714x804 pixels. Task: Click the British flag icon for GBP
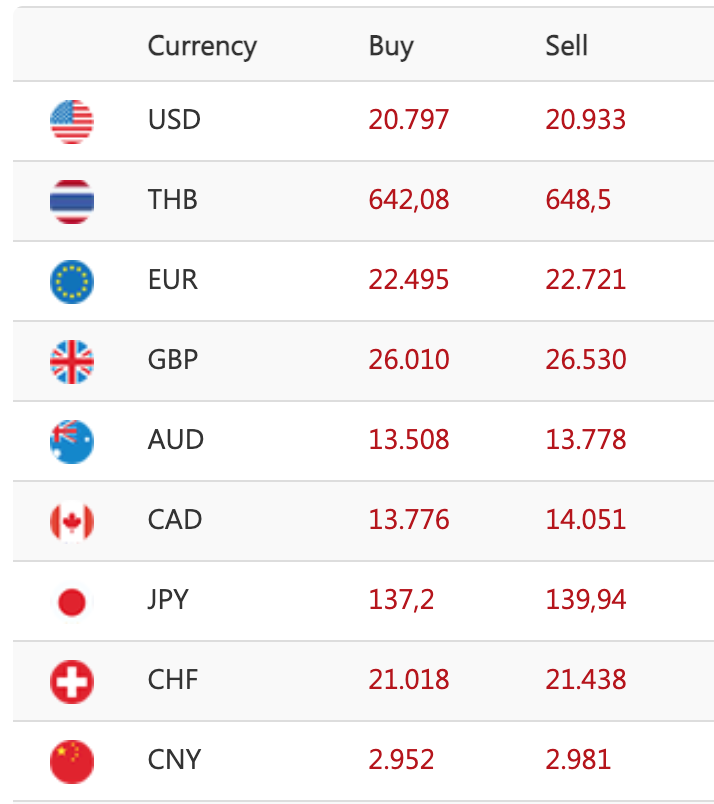(72, 362)
